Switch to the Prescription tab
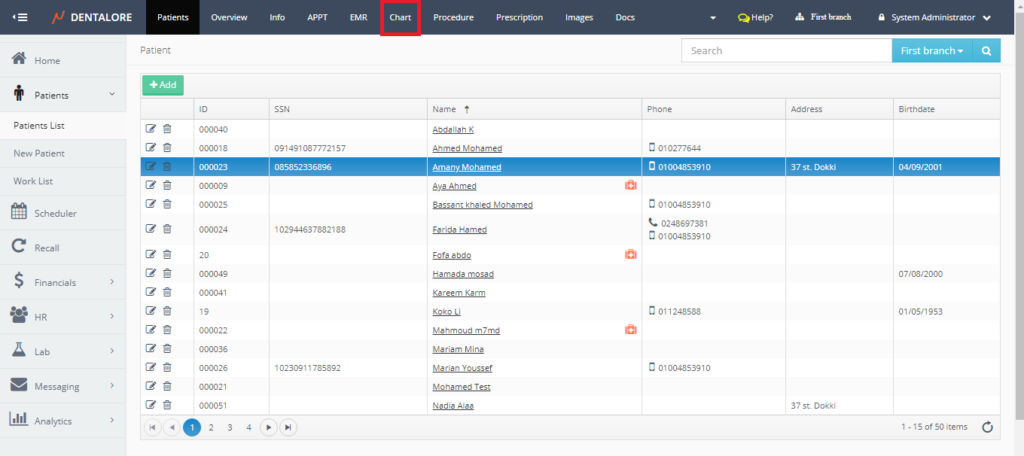 point(519,18)
